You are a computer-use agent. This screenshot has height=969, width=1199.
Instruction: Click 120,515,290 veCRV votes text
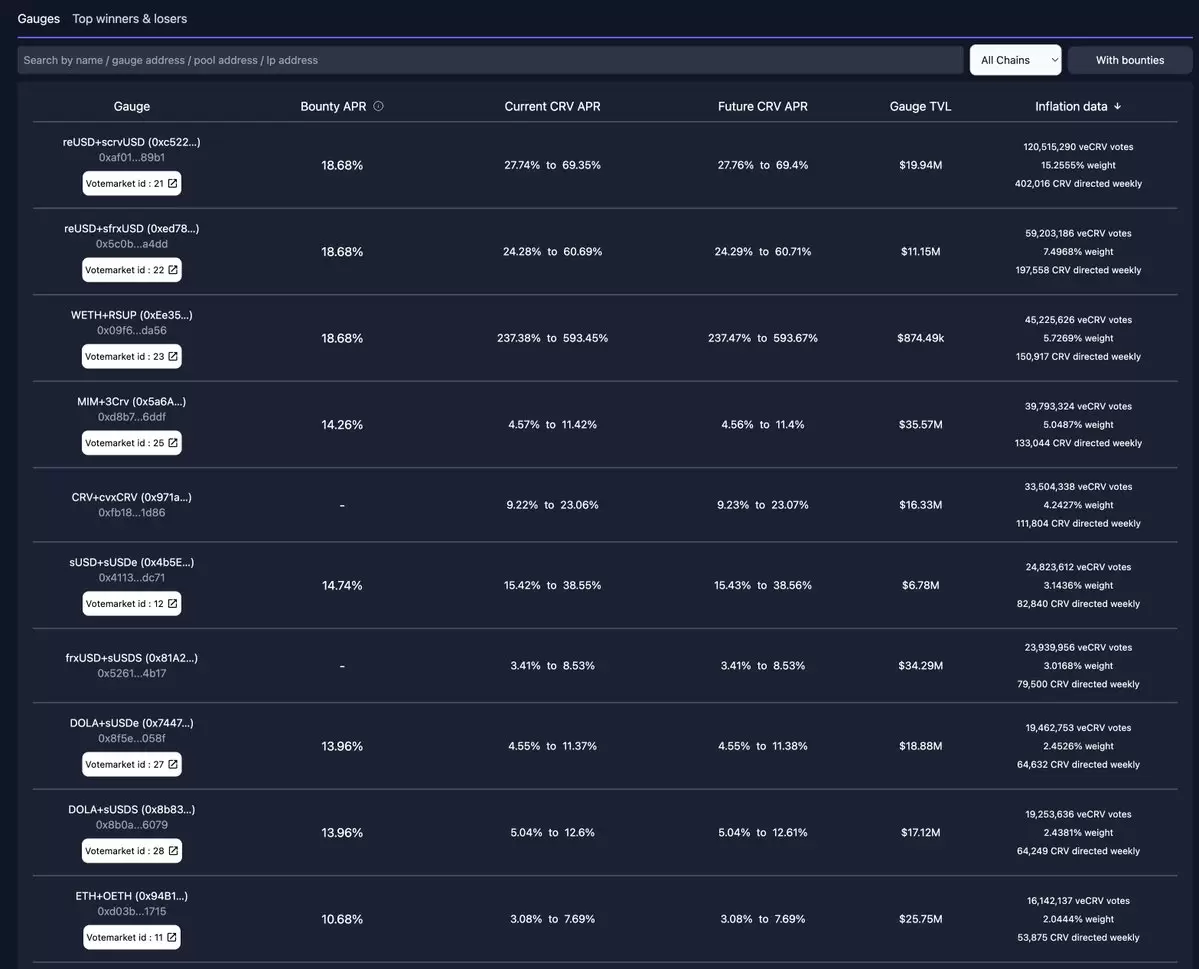click(1078, 147)
